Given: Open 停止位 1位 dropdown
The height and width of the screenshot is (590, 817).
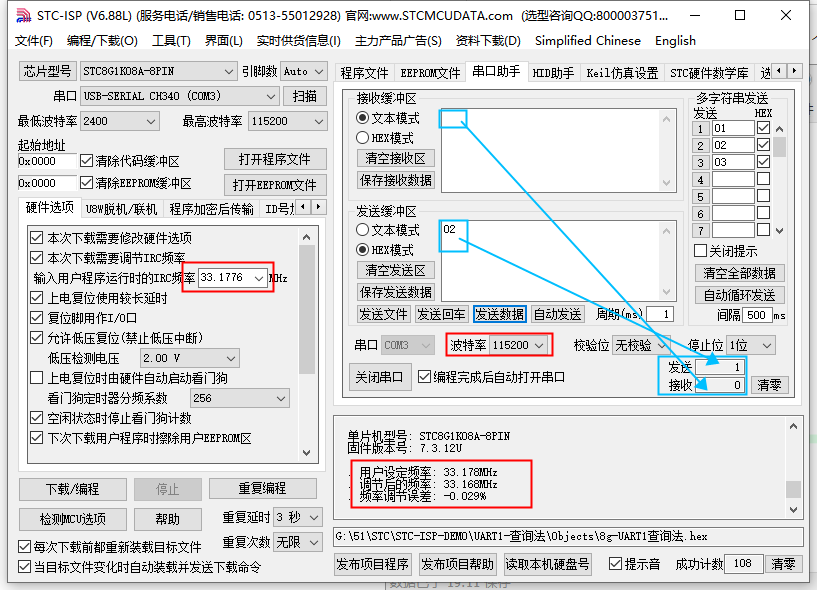Looking at the screenshot, I should click(750, 345).
